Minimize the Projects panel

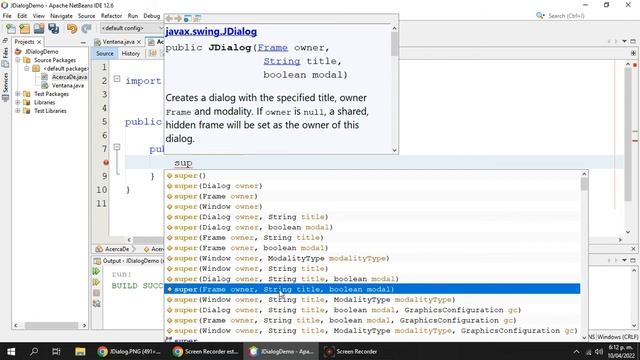pos(83,42)
